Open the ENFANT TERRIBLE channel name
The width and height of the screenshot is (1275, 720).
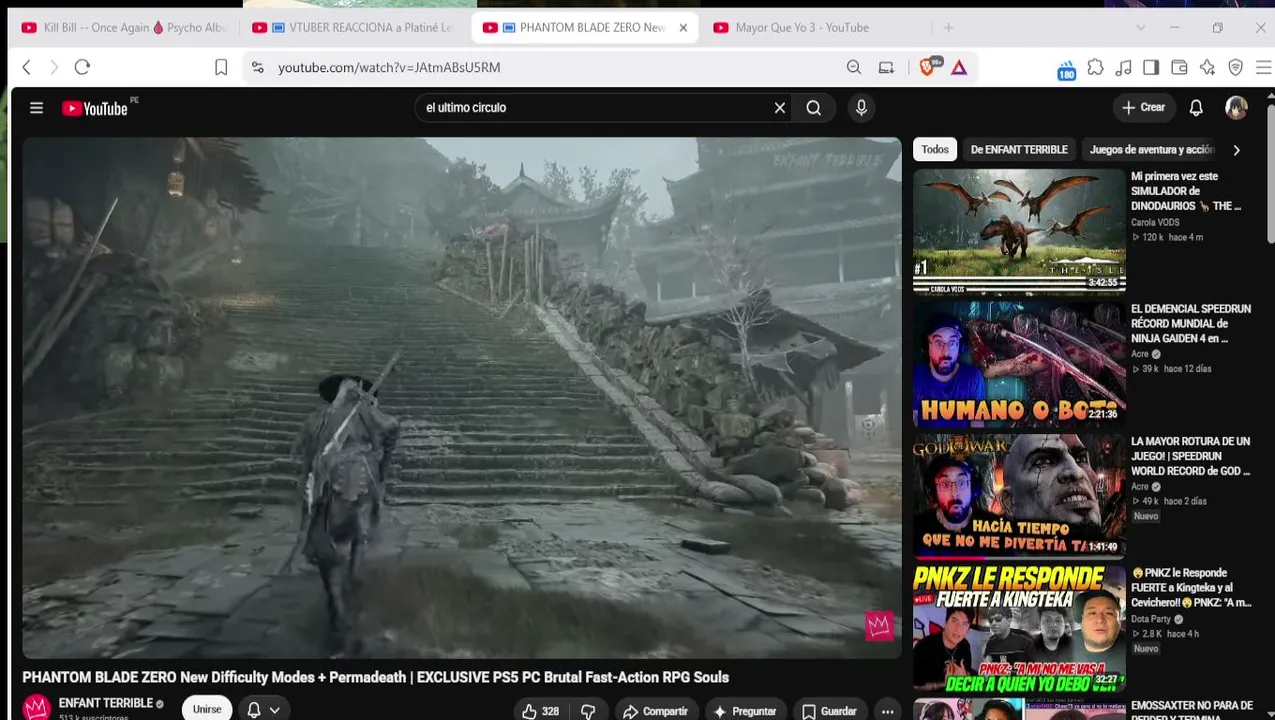[105, 704]
